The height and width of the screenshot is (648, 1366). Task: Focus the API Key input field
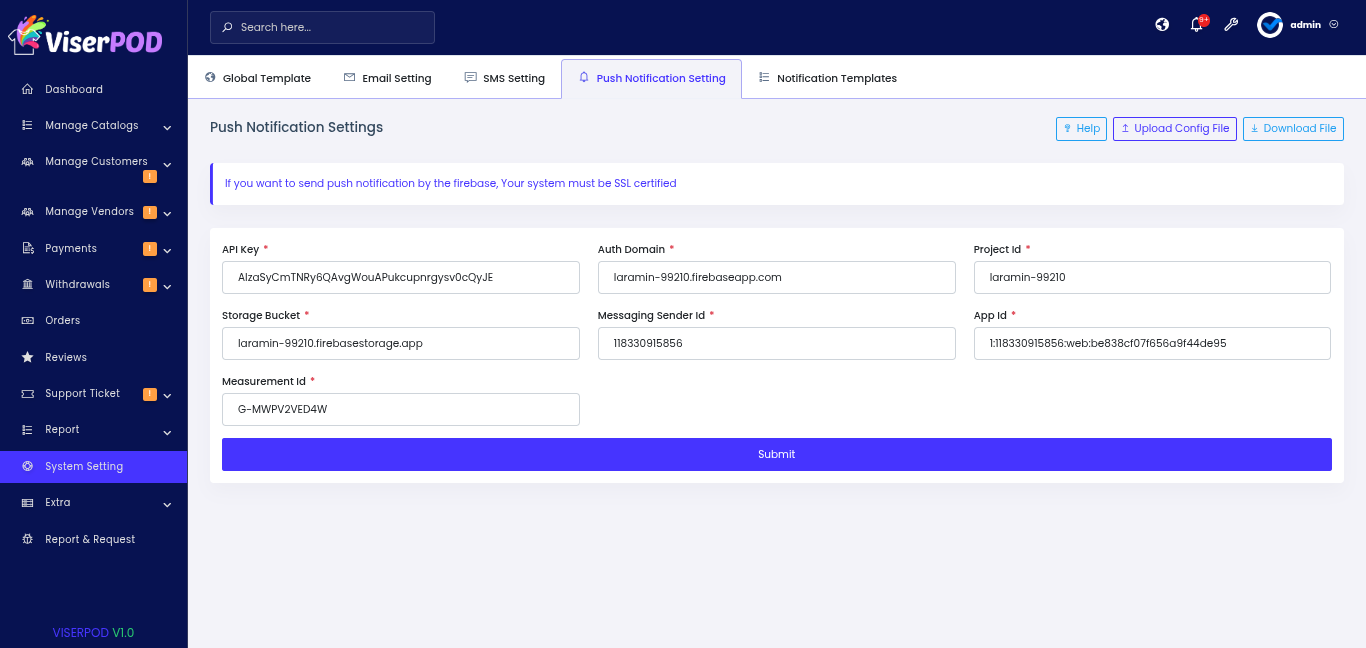coord(400,277)
